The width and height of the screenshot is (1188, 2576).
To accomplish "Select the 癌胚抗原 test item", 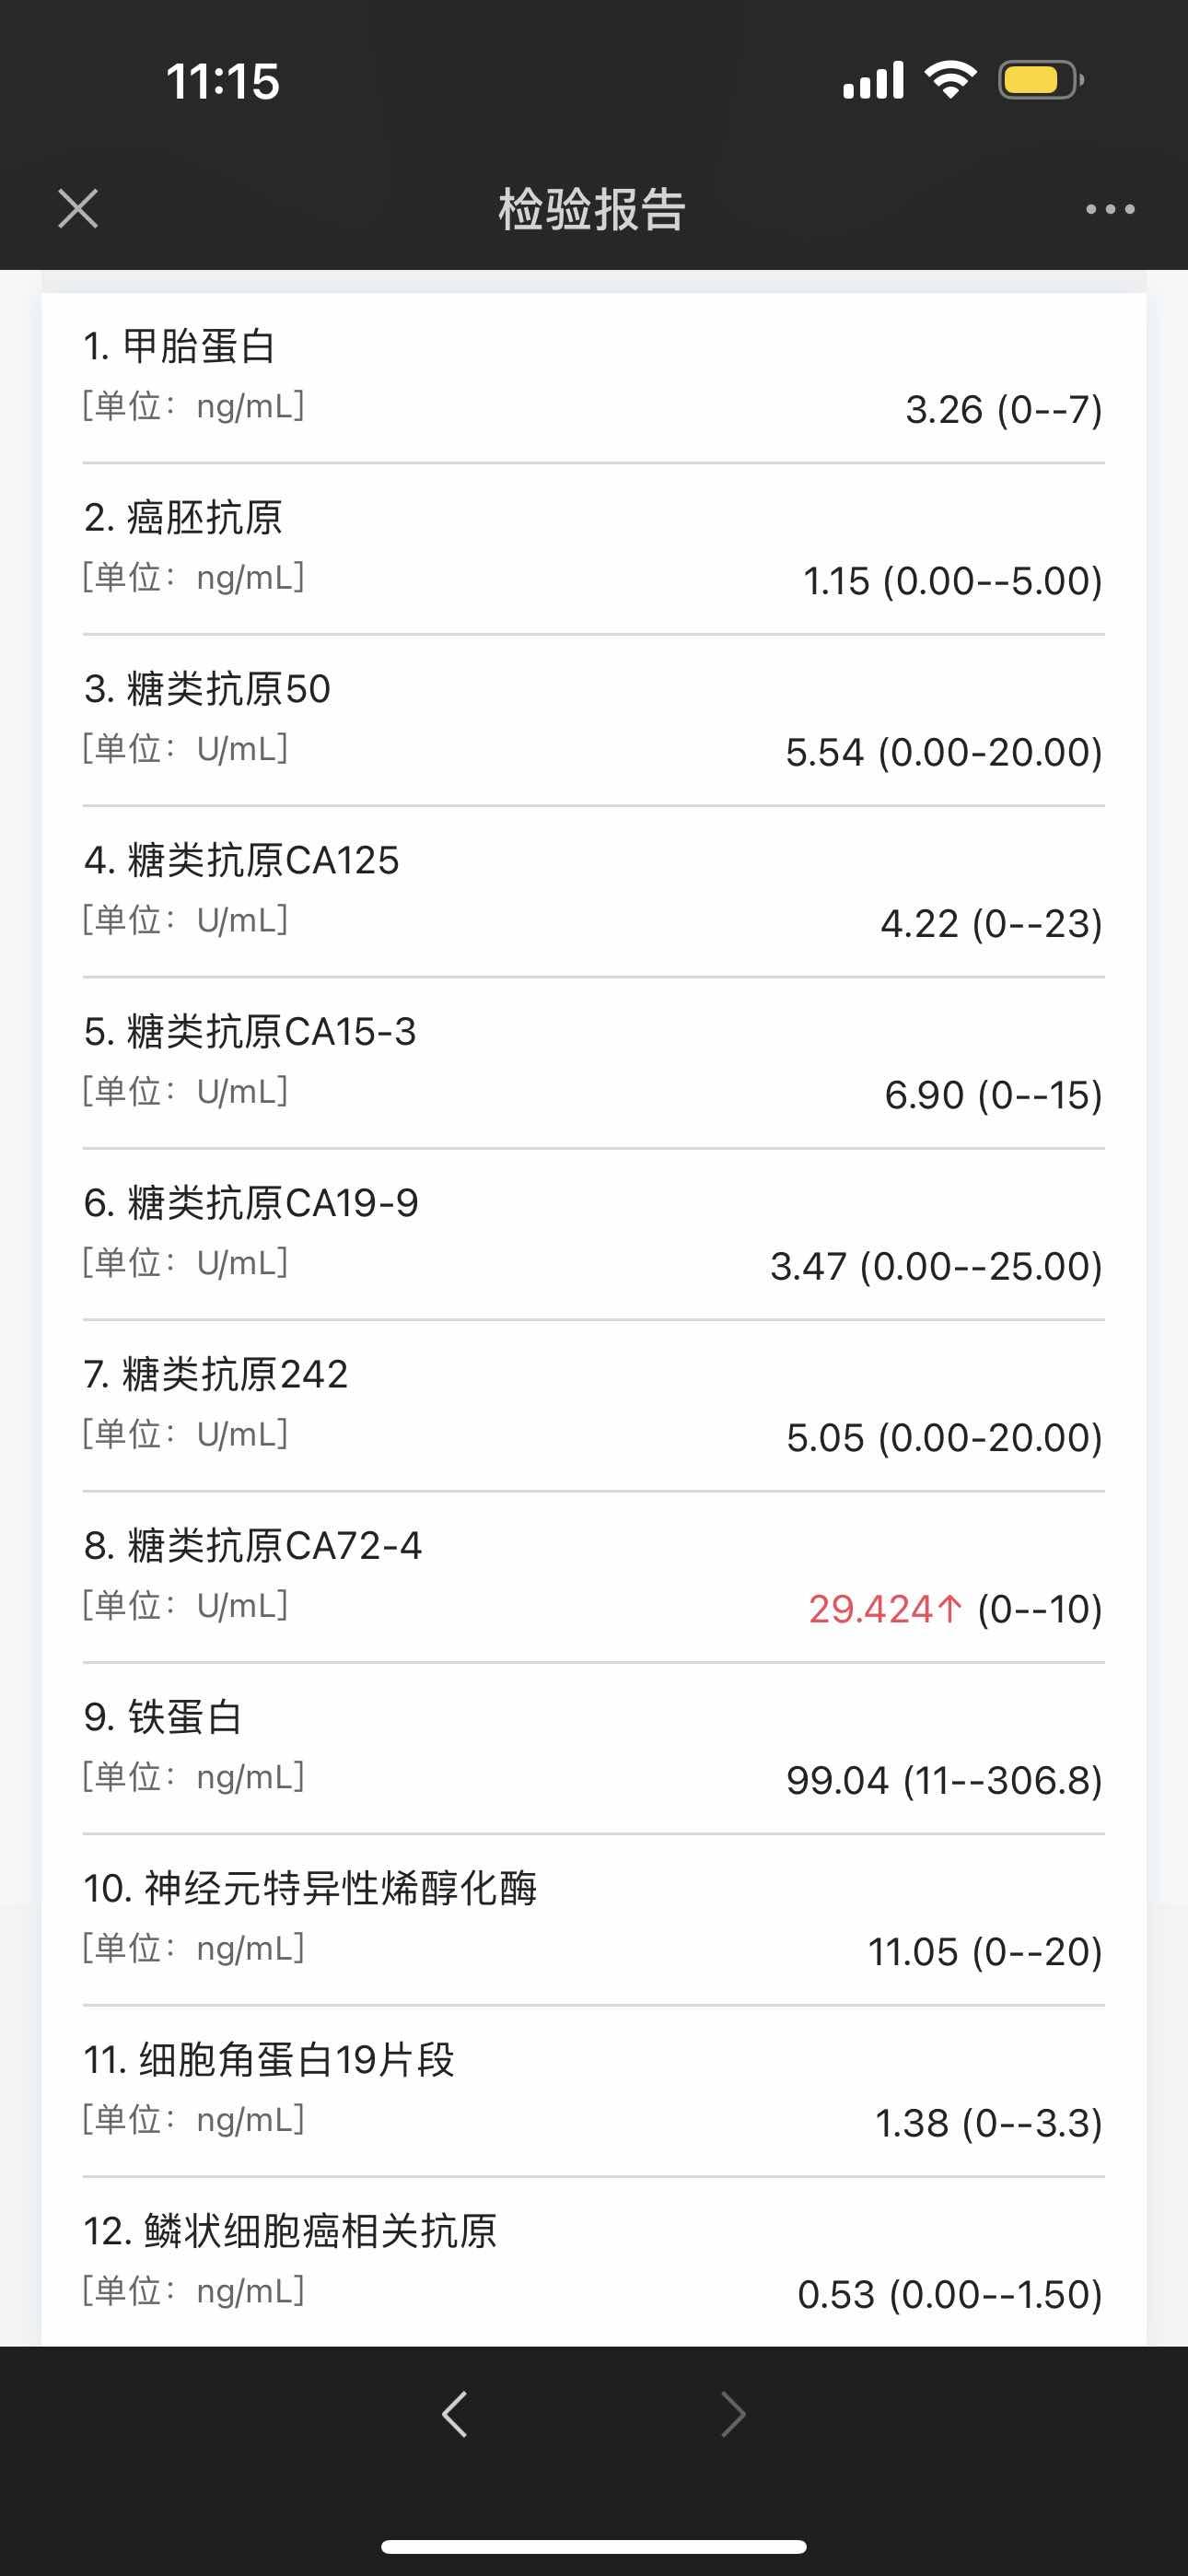I will coord(593,549).
